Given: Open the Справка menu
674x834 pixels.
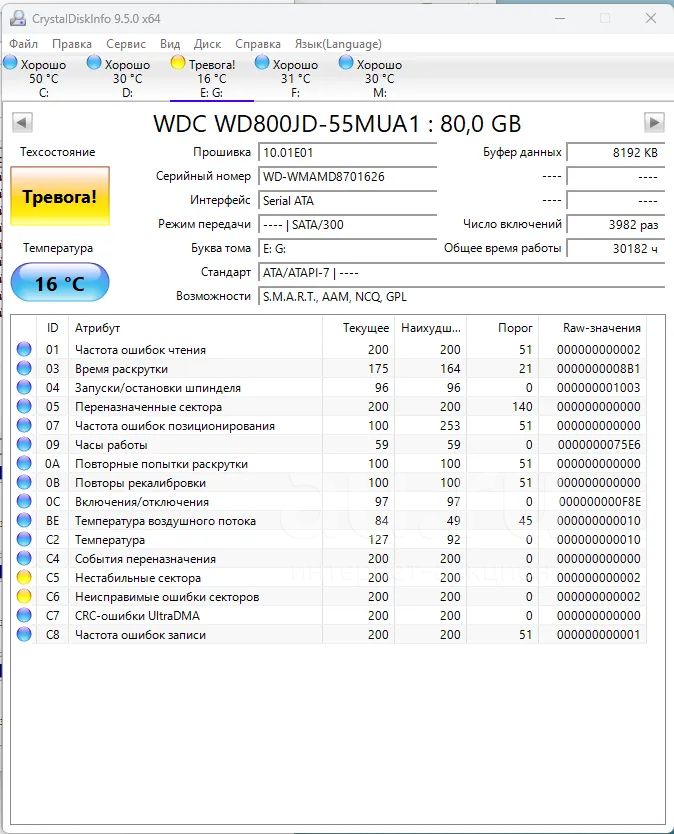Looking at the screenshot, I should (258, 44).
